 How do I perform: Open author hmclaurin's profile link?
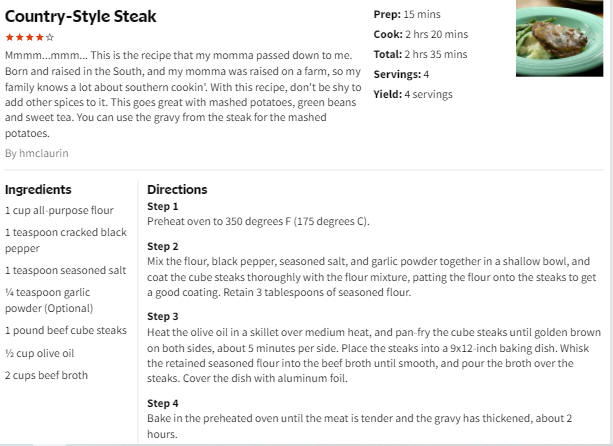(44, 153)
